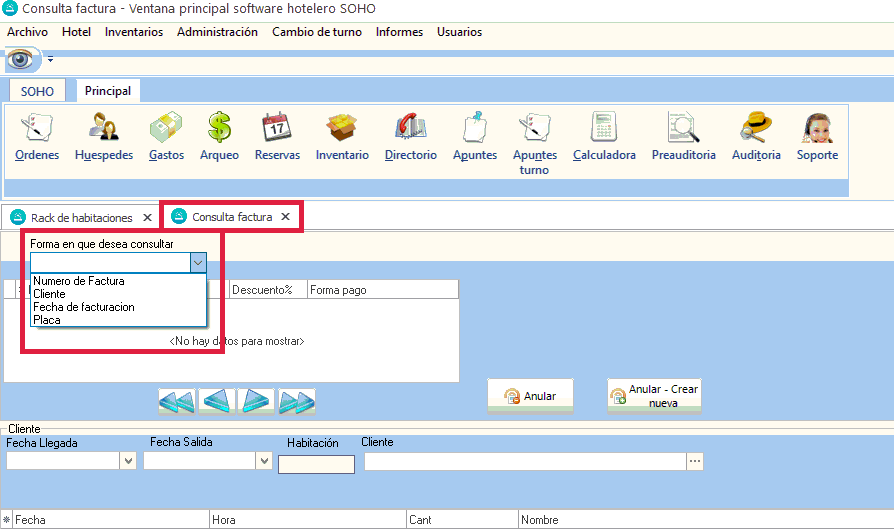Open the Inventario box icon

(342, 129)
